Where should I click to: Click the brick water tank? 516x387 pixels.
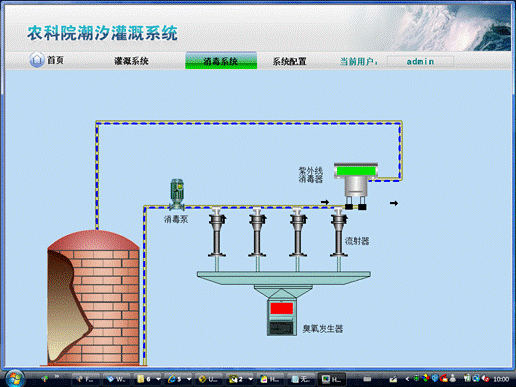93,298
